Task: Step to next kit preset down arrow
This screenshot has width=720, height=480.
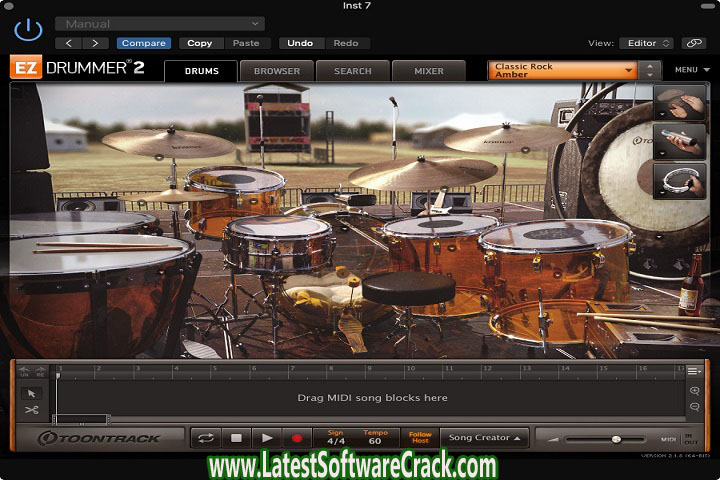Action: 650,75
